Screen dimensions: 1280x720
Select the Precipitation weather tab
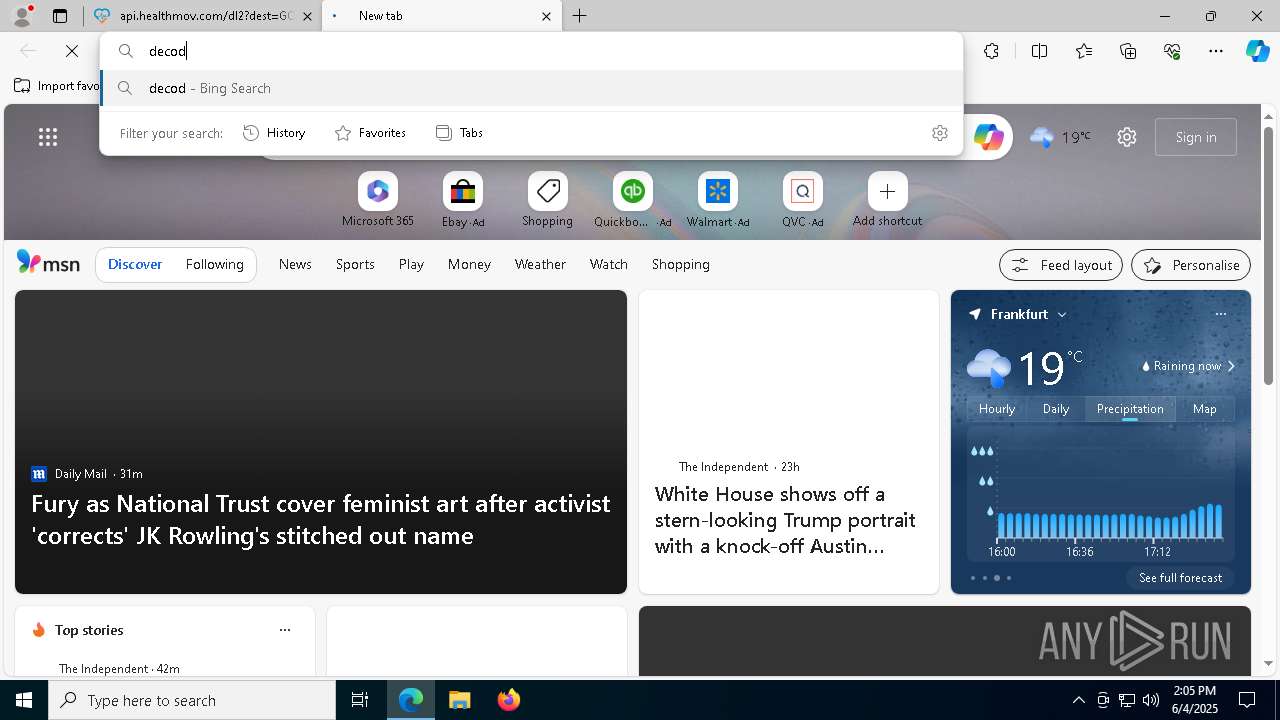point(1130,409)
